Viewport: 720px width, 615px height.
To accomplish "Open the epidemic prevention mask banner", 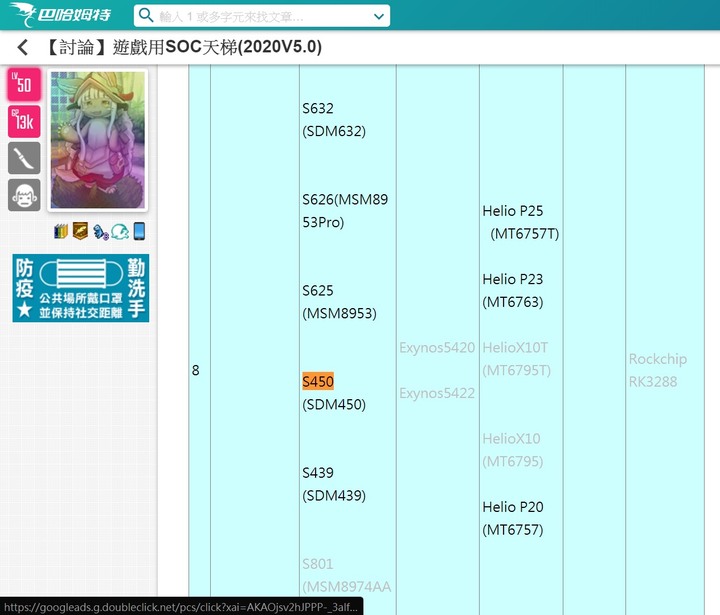I will pyautogui.click(x=81, y=288).
